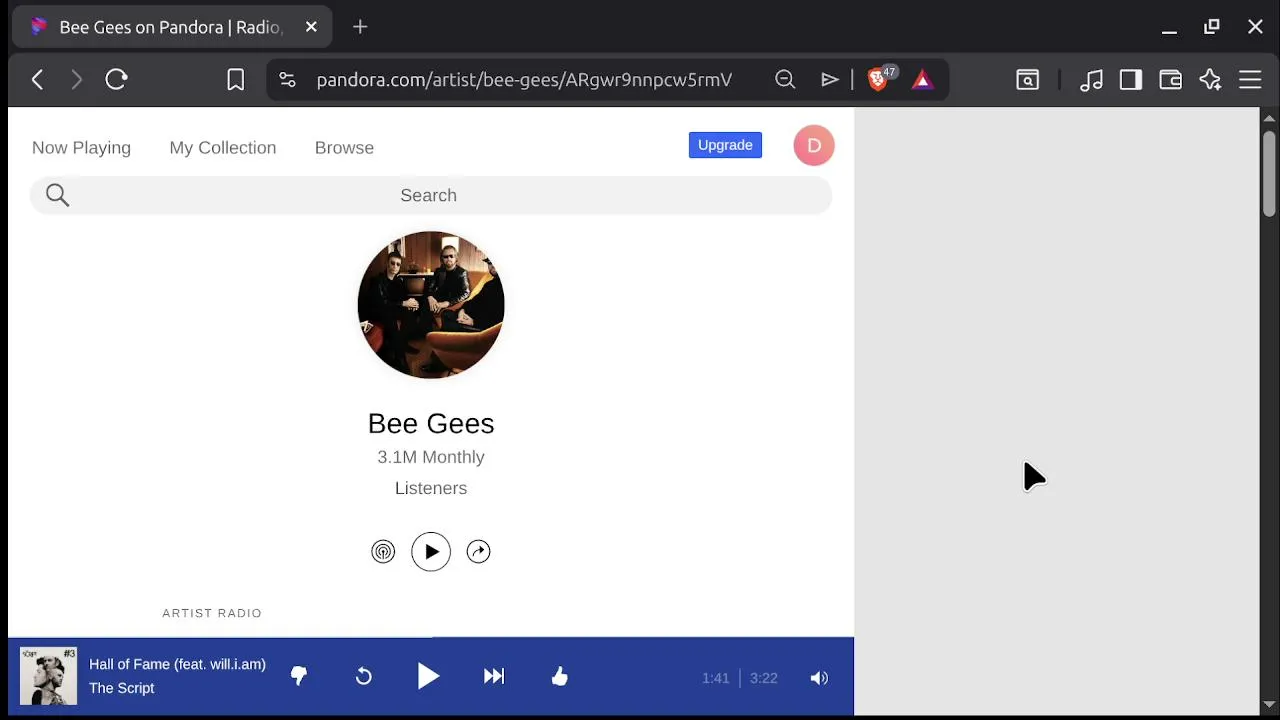Open the browser hamburger menu
Viewport: 1280px width, 720px height.
1250,80
